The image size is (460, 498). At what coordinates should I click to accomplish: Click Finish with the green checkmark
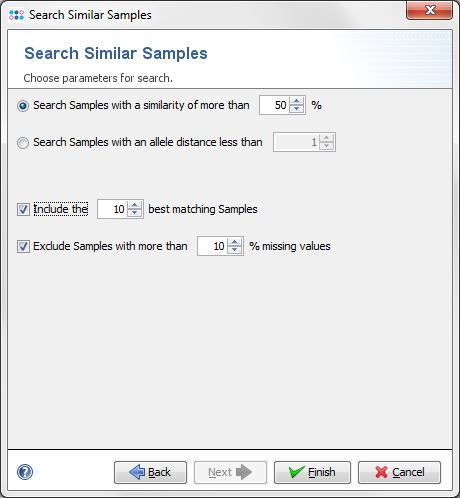(x=312, y=472)
